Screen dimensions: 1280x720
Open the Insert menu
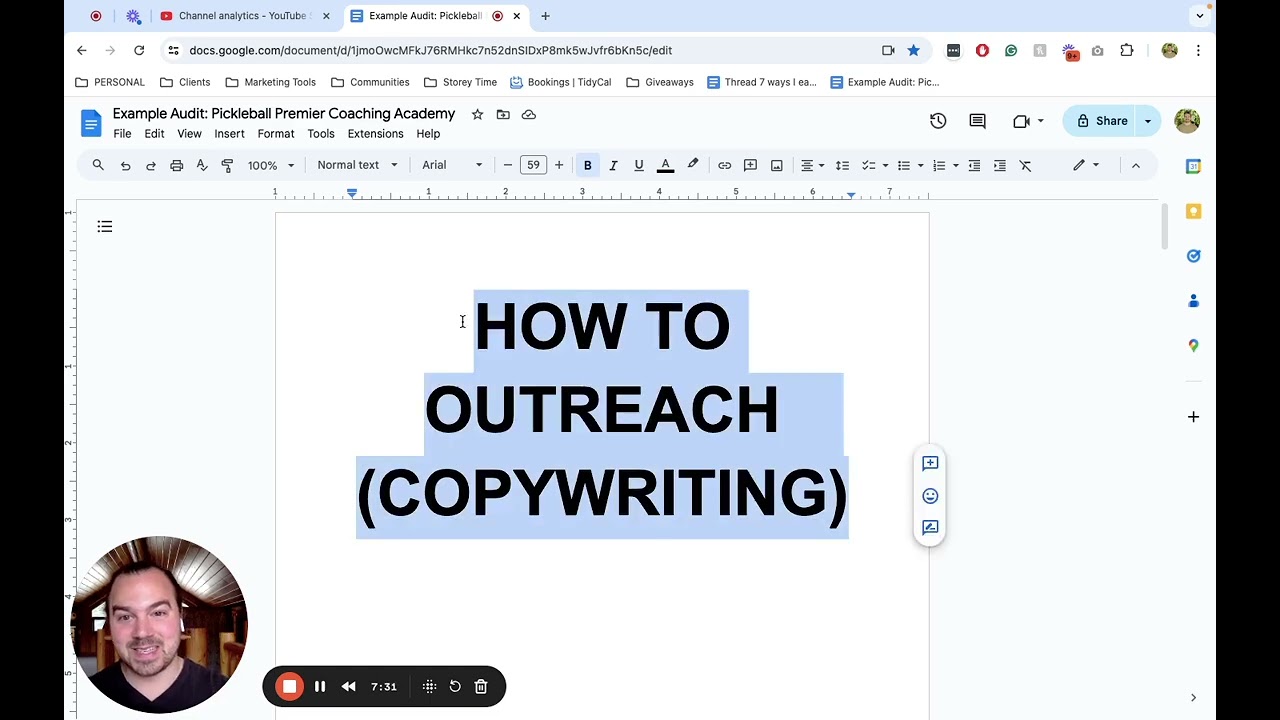point(229,134)
